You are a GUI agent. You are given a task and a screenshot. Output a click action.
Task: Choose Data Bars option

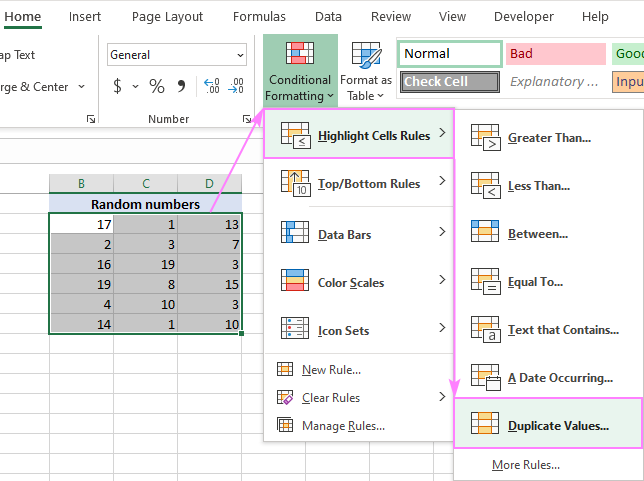point(344,234)
